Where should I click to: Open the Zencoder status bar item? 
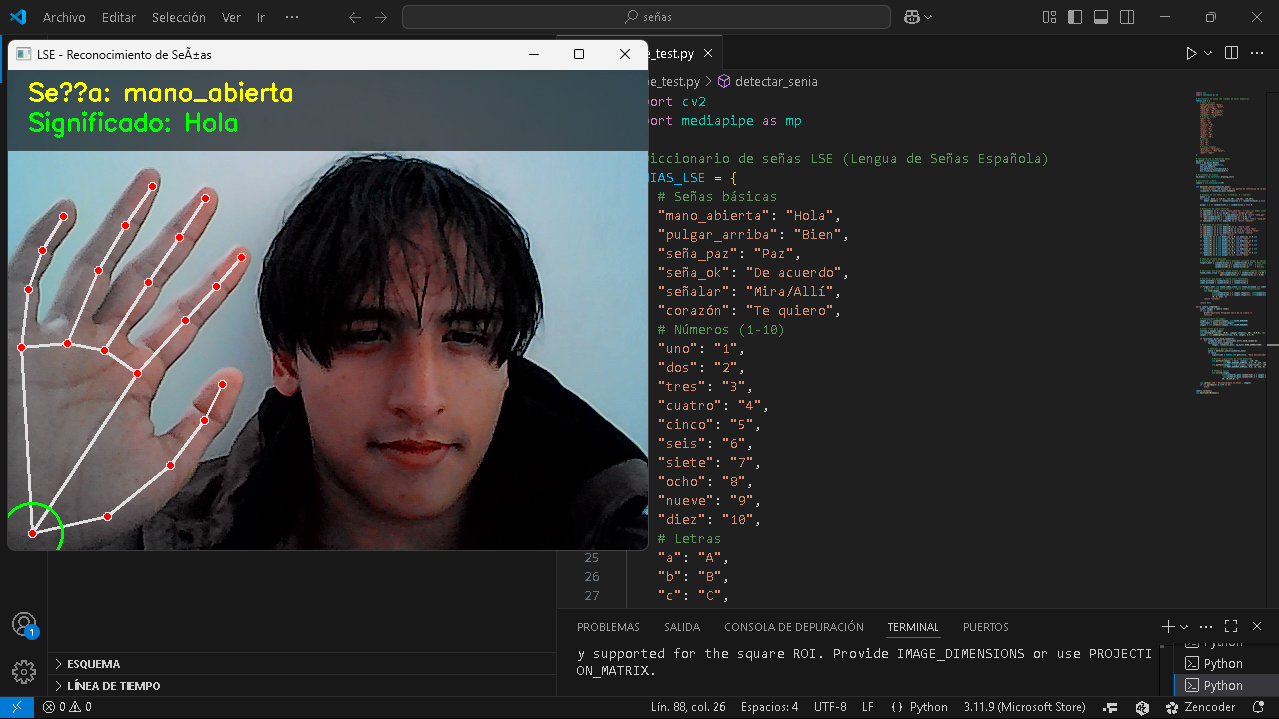(1200, 707)
